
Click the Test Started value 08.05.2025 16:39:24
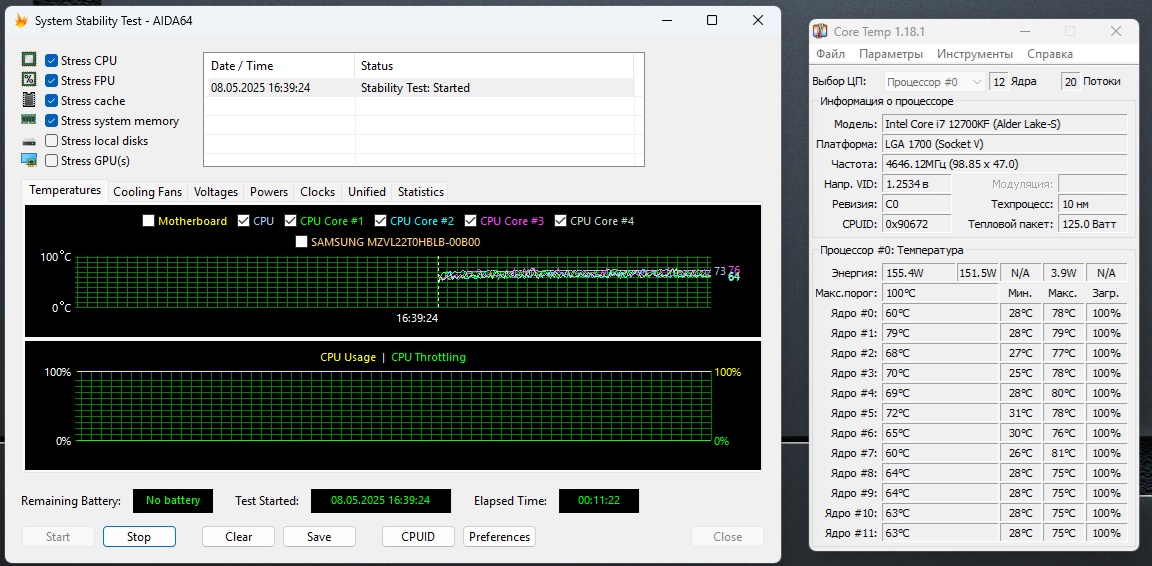381,501
